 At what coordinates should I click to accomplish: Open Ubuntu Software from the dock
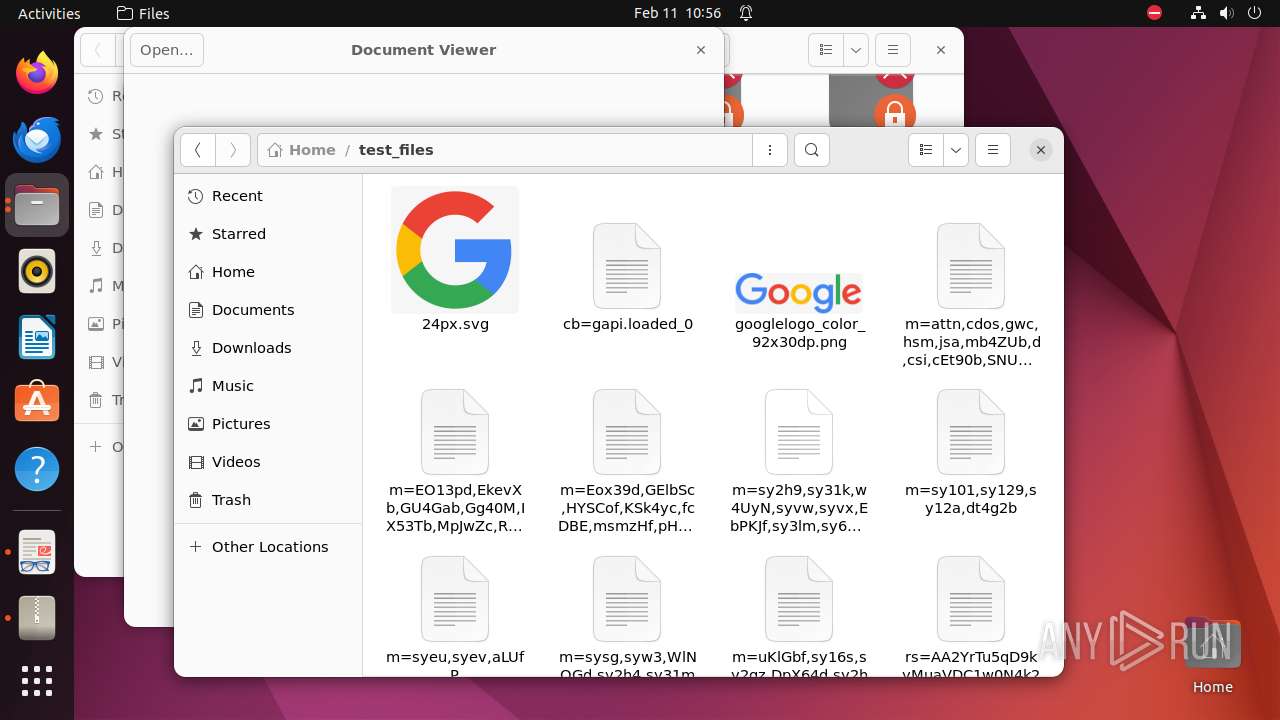click(37, 403)
